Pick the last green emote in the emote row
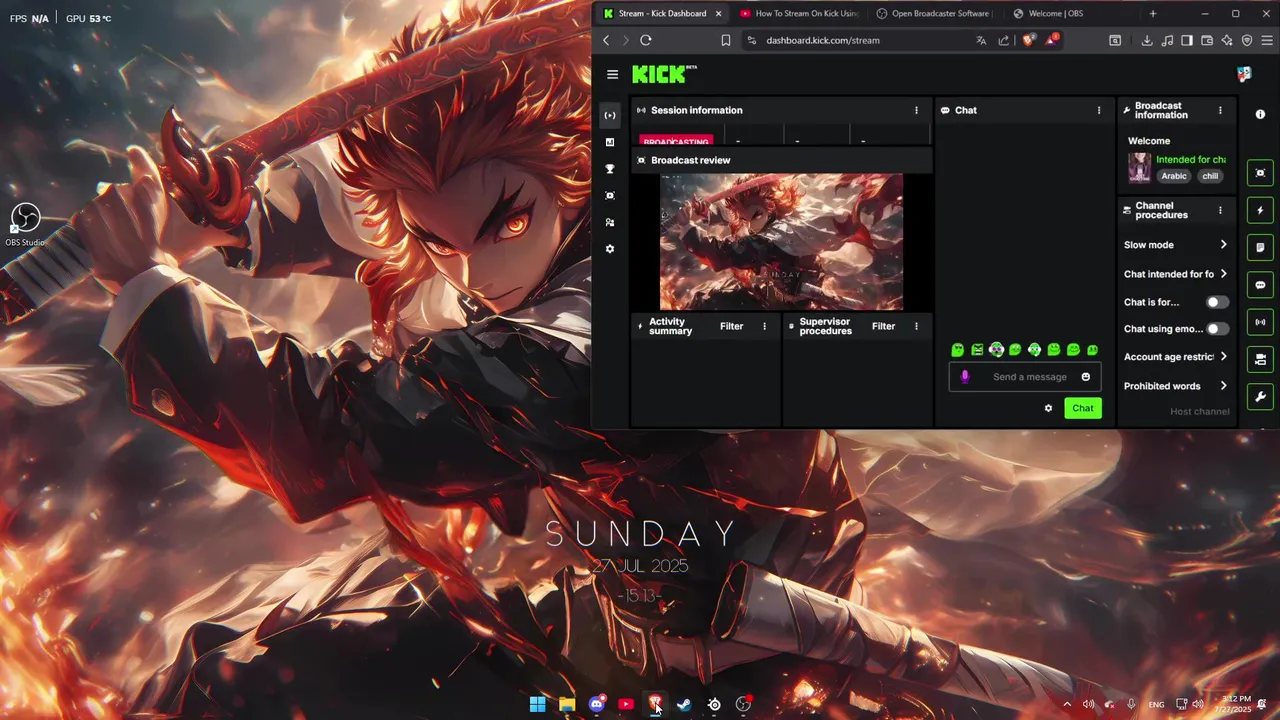This screenshot has width=1280, height=720. (x=1092, y=350)
